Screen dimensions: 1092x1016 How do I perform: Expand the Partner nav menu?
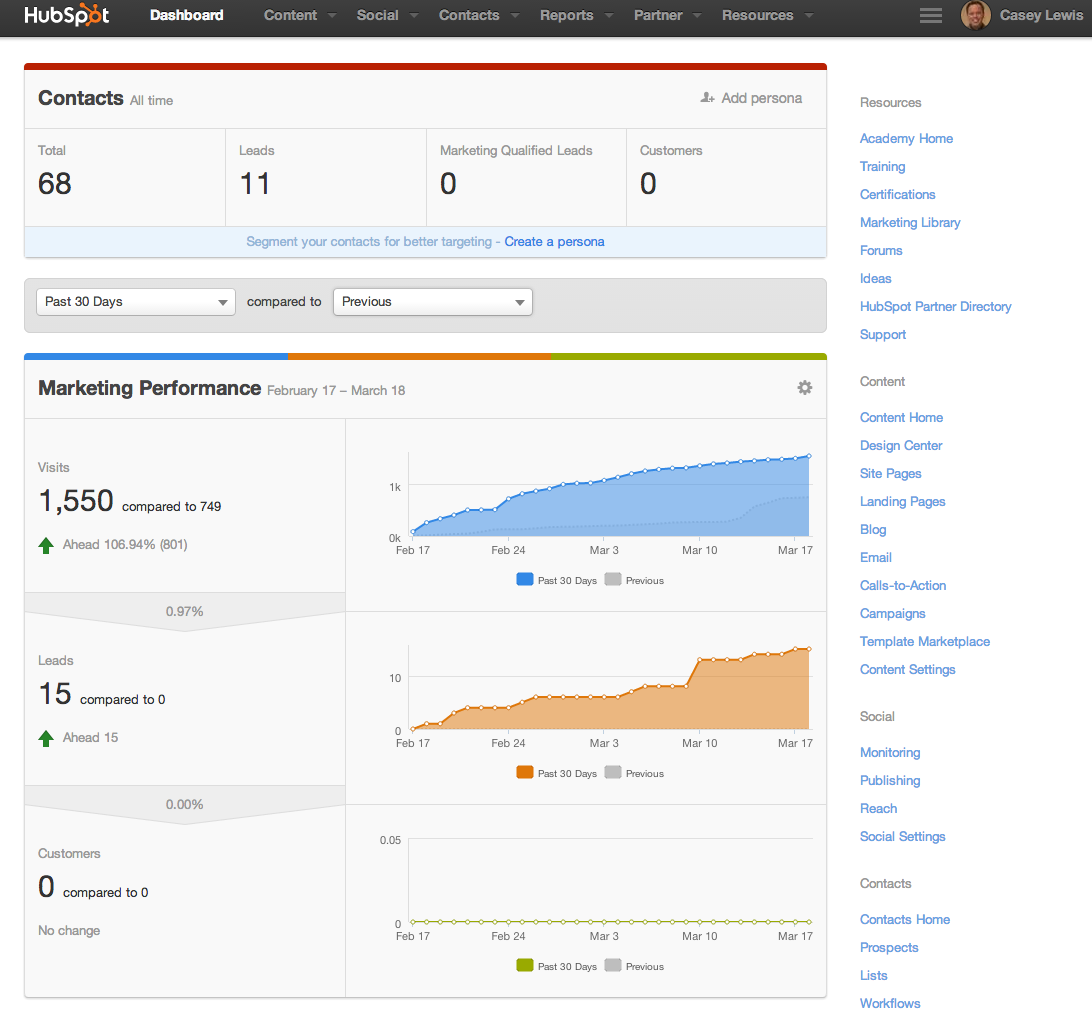click(x=667, y=15)
